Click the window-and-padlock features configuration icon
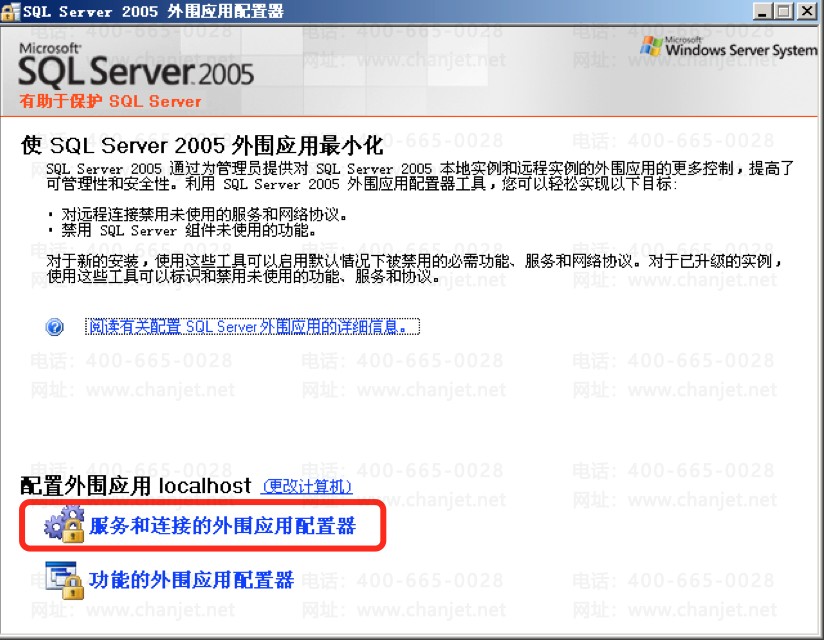The width and height of the screenshot is (824, 640). click(x=65, y=580)
